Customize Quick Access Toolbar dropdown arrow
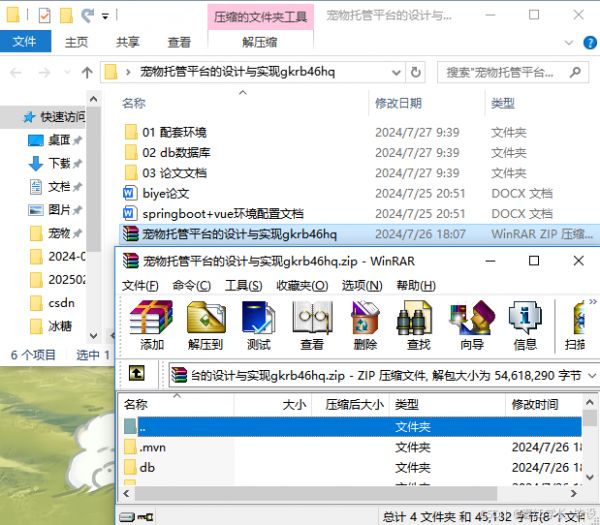600x525 pixels. pos(105,16)
